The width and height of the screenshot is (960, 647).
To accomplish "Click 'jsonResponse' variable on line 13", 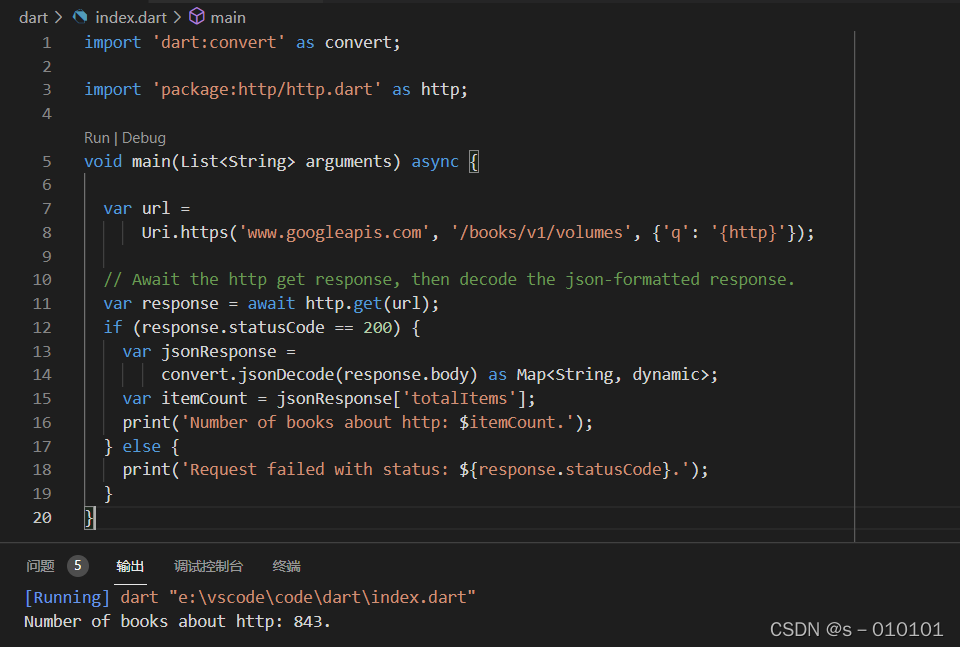I will click(x=219, y=352).
